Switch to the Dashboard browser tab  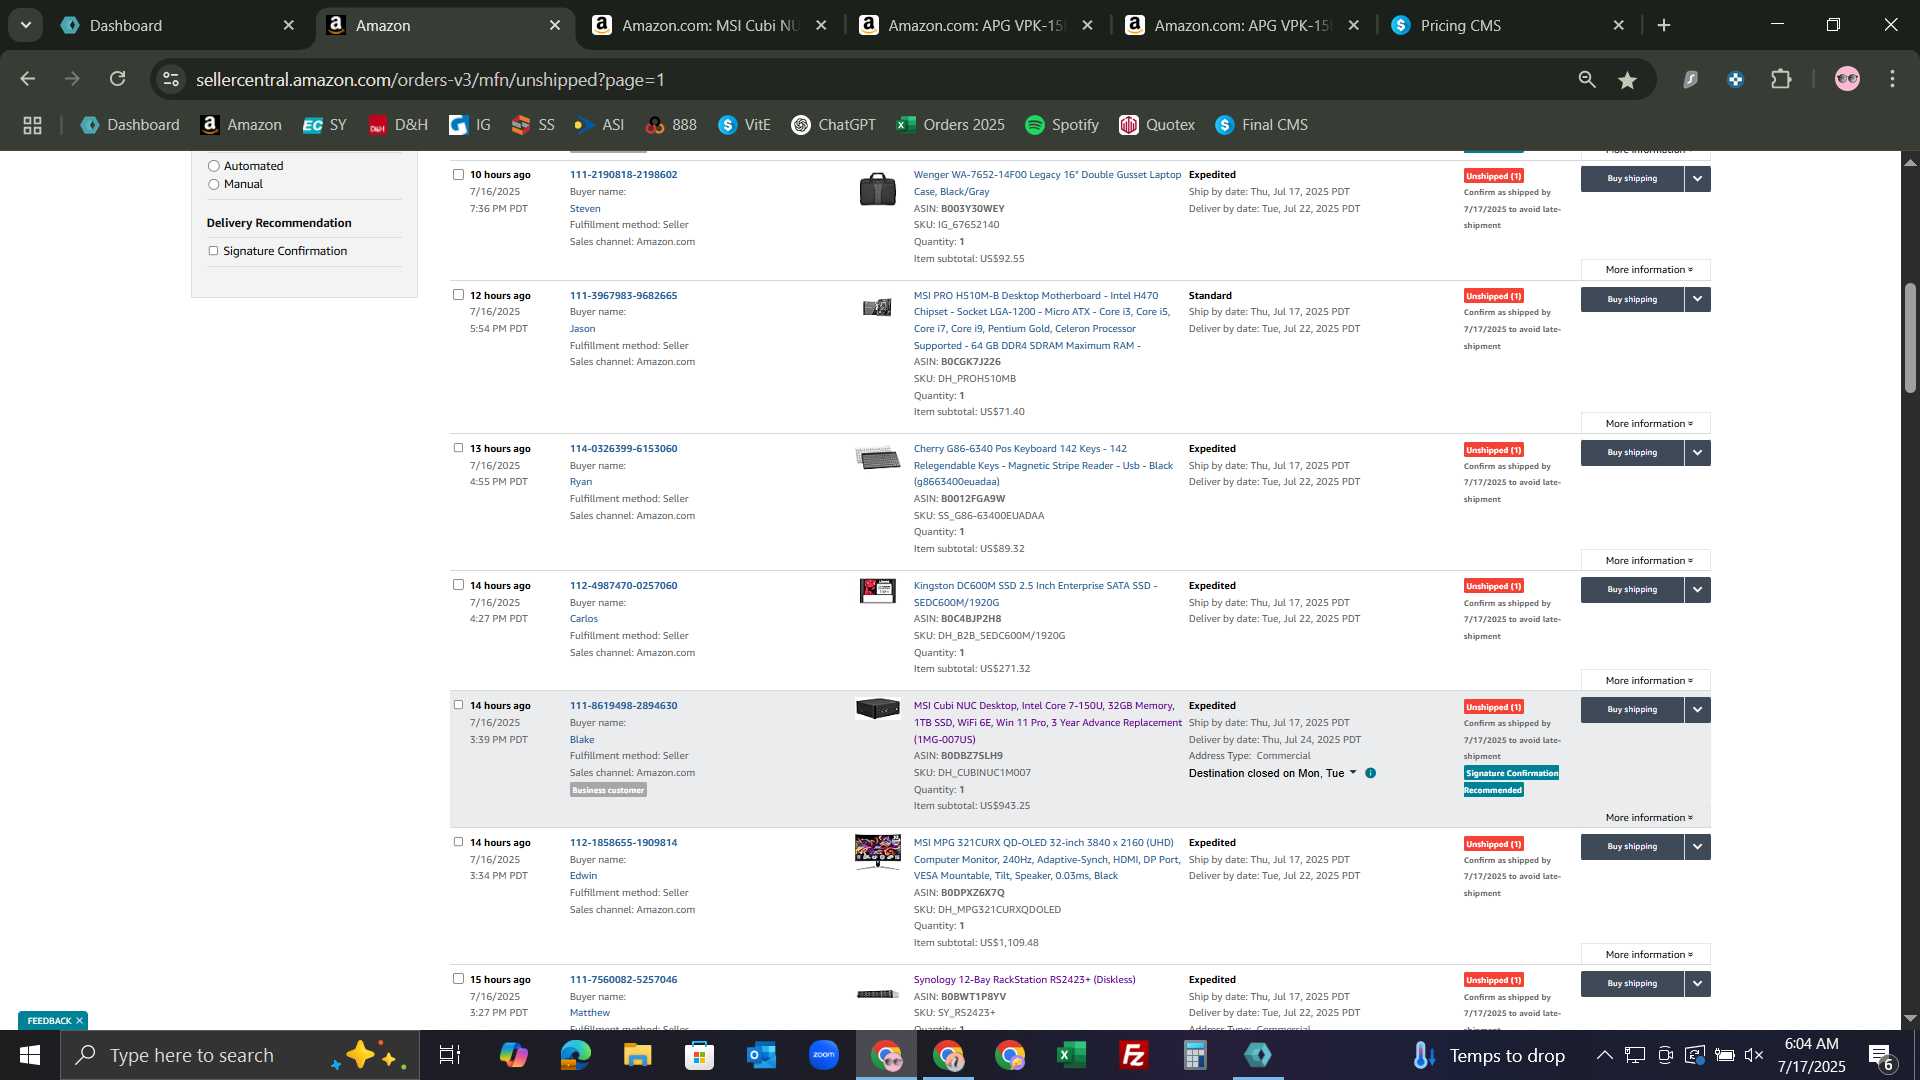coord(178,26)
